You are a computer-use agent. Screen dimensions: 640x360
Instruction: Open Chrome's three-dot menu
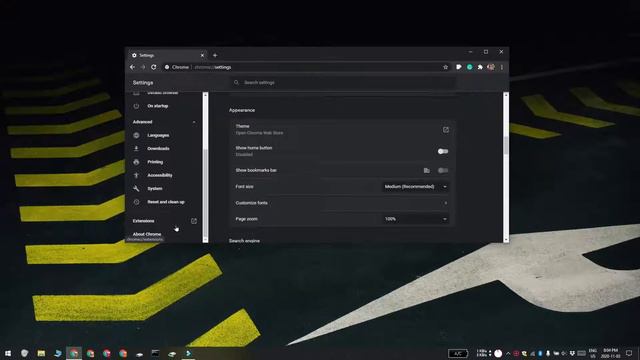pyautogui.click(x=502, y=67)
